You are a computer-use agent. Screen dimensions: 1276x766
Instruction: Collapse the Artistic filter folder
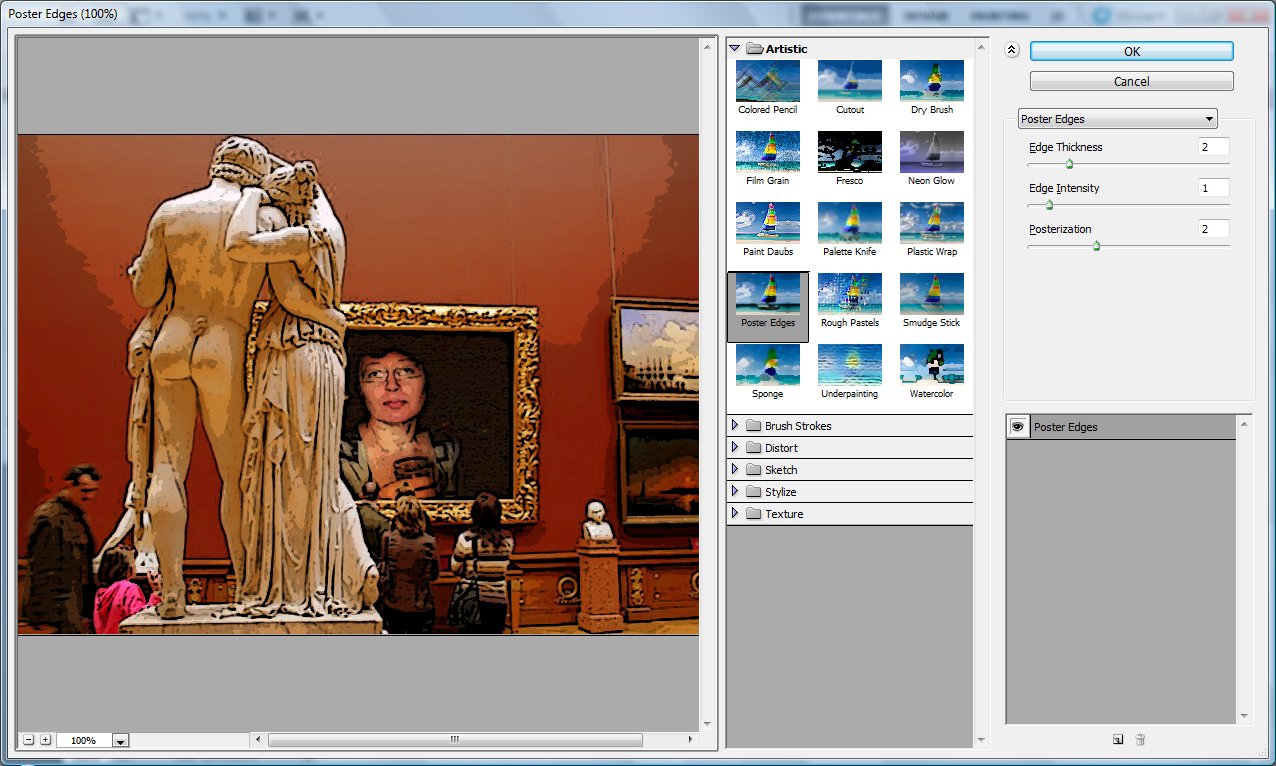click(735, 48)
